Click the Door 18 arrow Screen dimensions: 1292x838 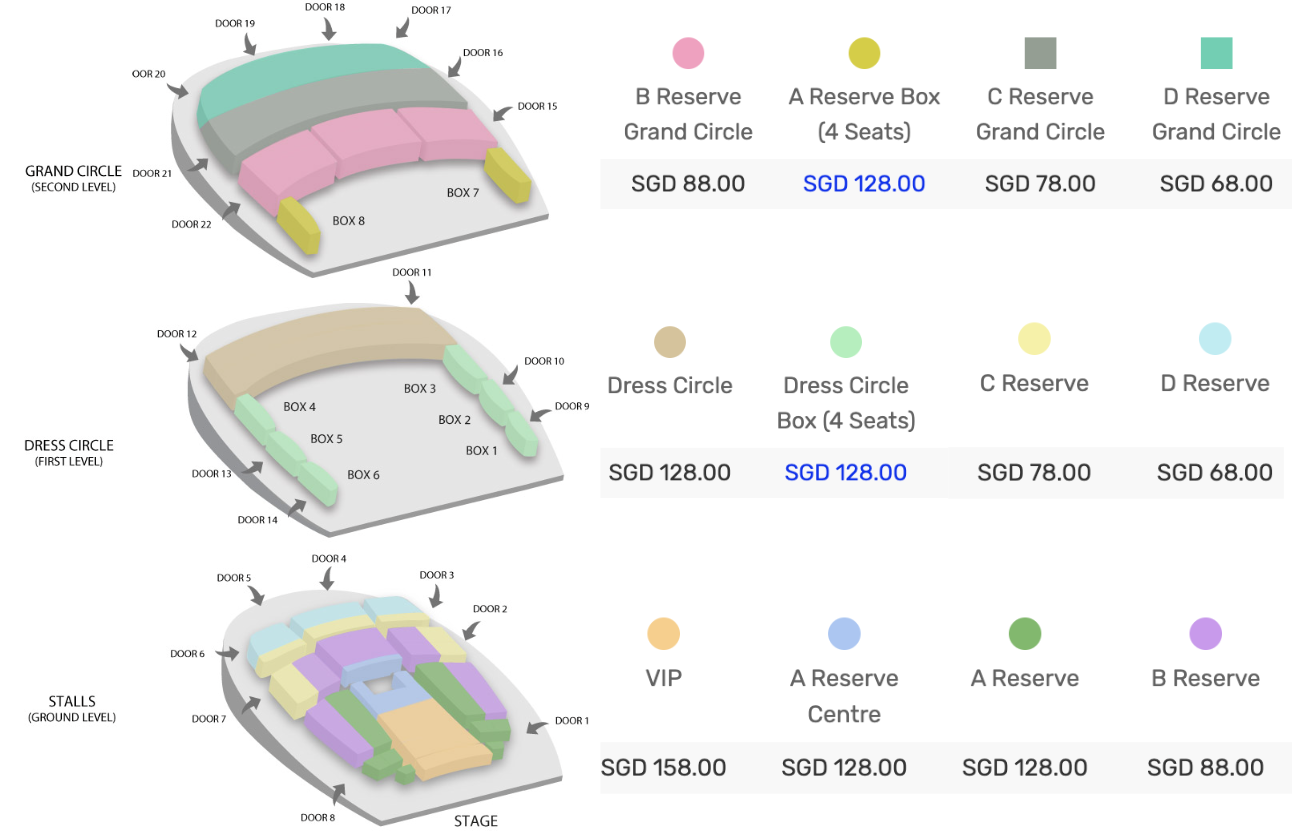point(329,30)
